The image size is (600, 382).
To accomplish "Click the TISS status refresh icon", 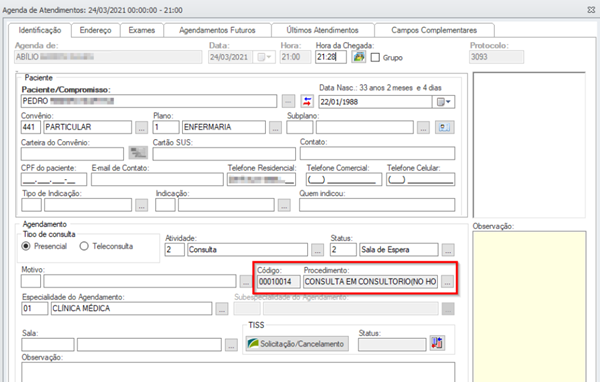I will click(x=437, y=343).
